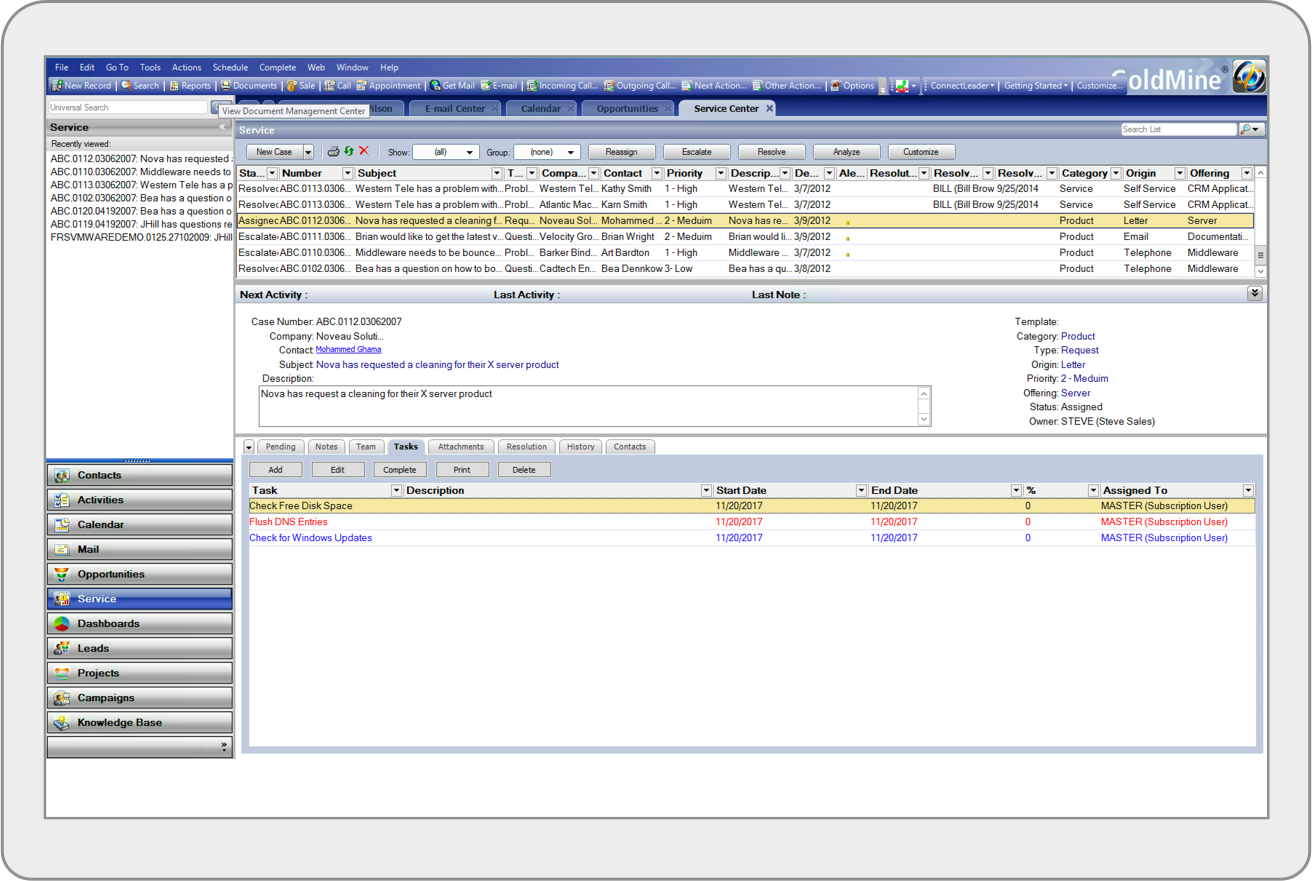Collapse the case detail pane chevron

pyautogui.click(x=1255, y=294)
